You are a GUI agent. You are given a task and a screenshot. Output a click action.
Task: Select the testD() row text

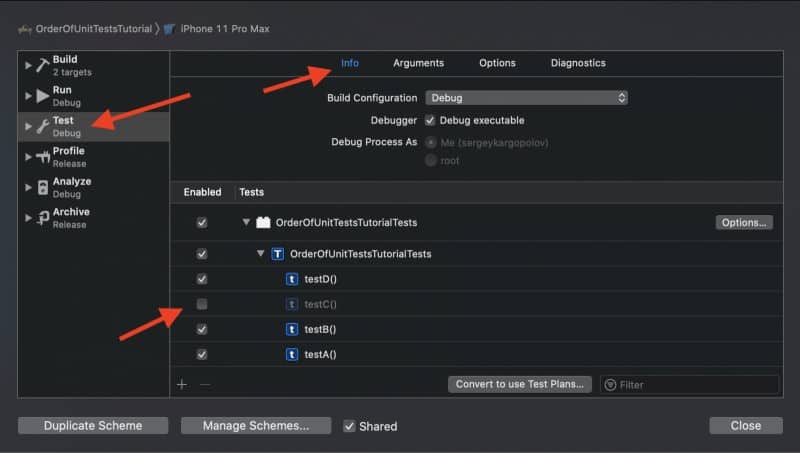320,279
